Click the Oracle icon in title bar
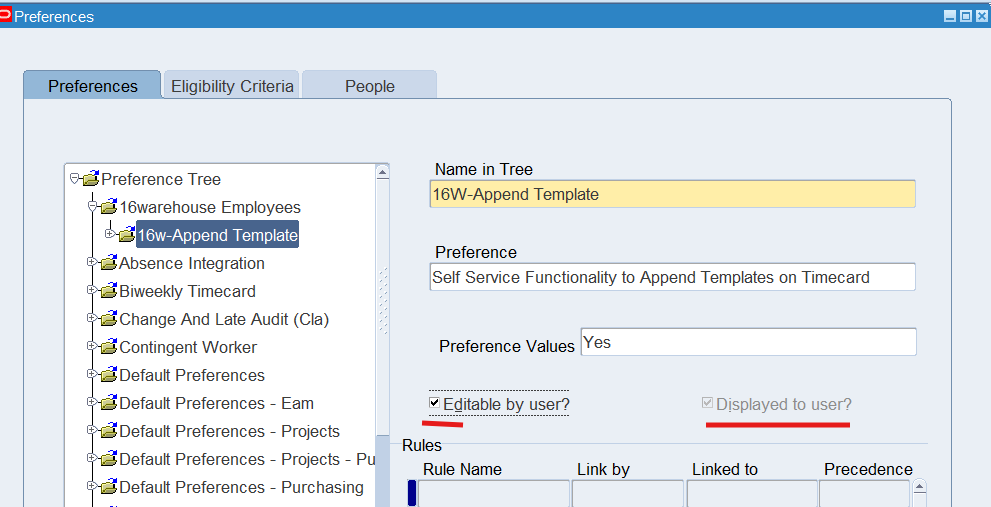The image size is (991, 507). pos(6,15)
